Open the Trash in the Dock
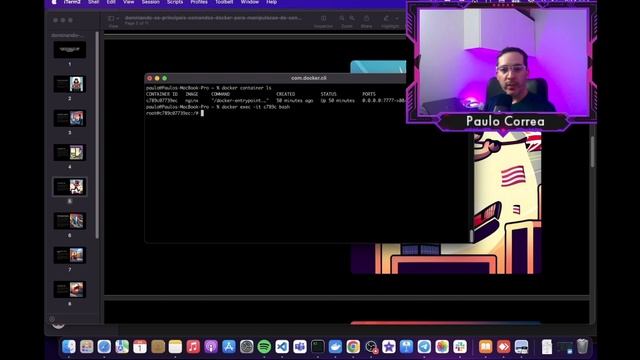The width and height of the screenshot is (640, 360). click(582, 347)
